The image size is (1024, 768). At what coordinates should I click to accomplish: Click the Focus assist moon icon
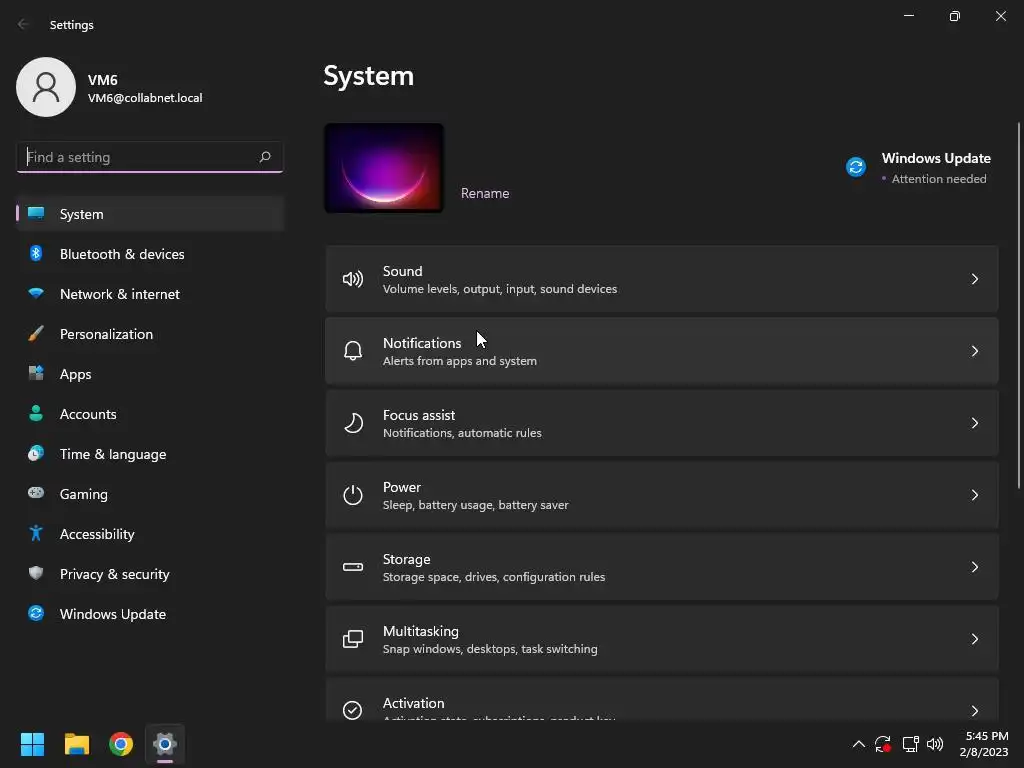click(353, 423)
